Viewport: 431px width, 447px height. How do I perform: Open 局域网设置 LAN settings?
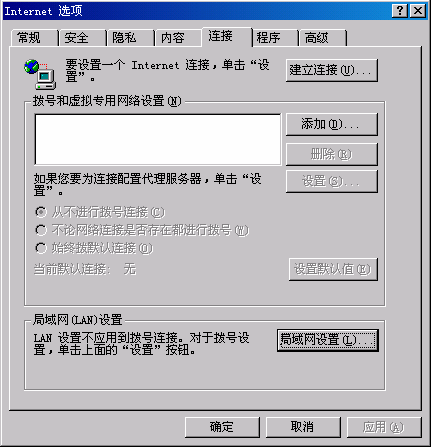pyautogui.click(x=328, y=340)
